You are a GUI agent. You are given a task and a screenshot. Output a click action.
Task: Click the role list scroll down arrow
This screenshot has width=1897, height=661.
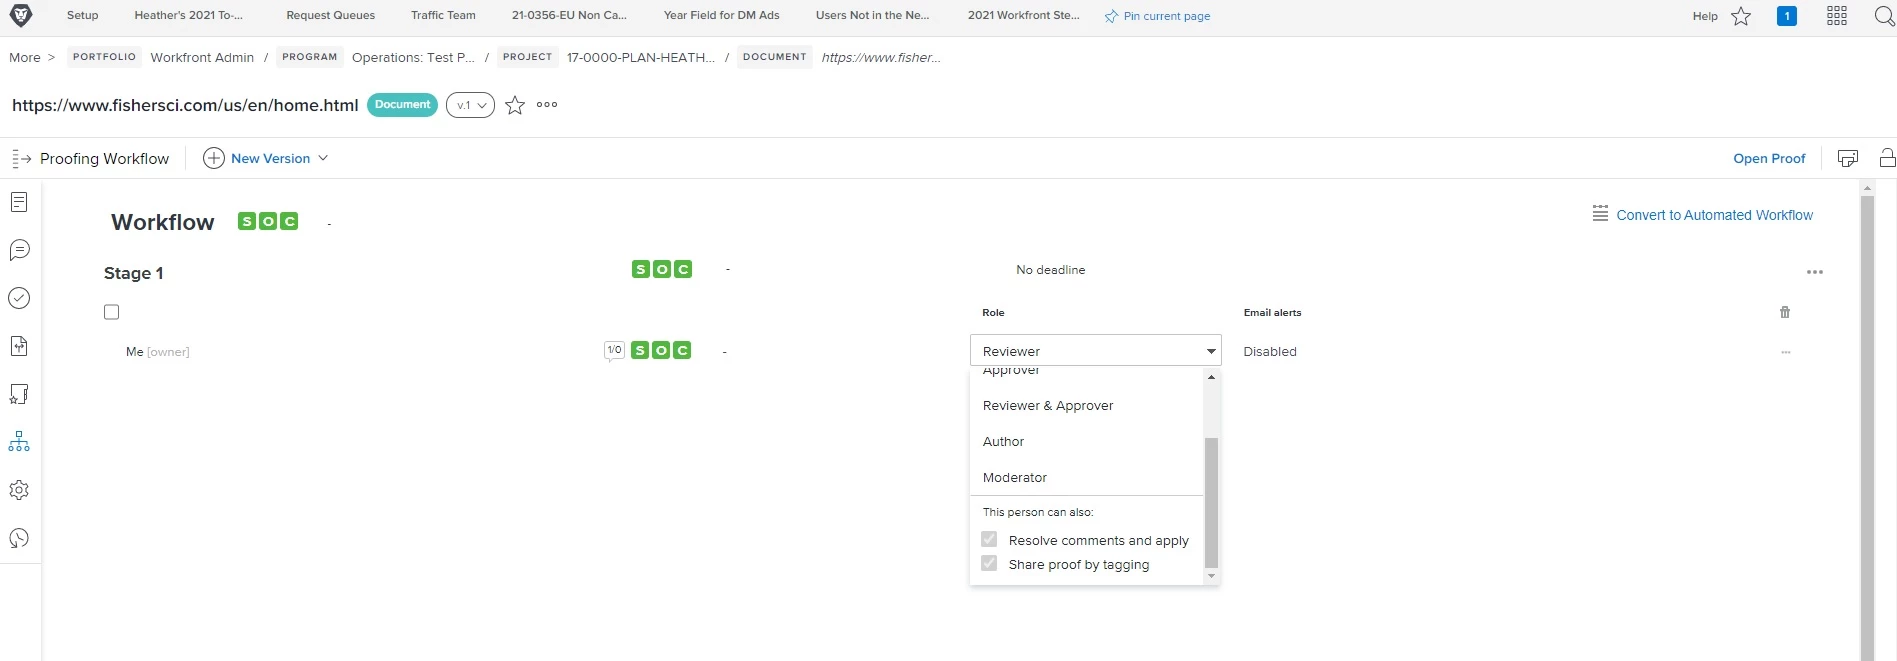point(1211,576)
